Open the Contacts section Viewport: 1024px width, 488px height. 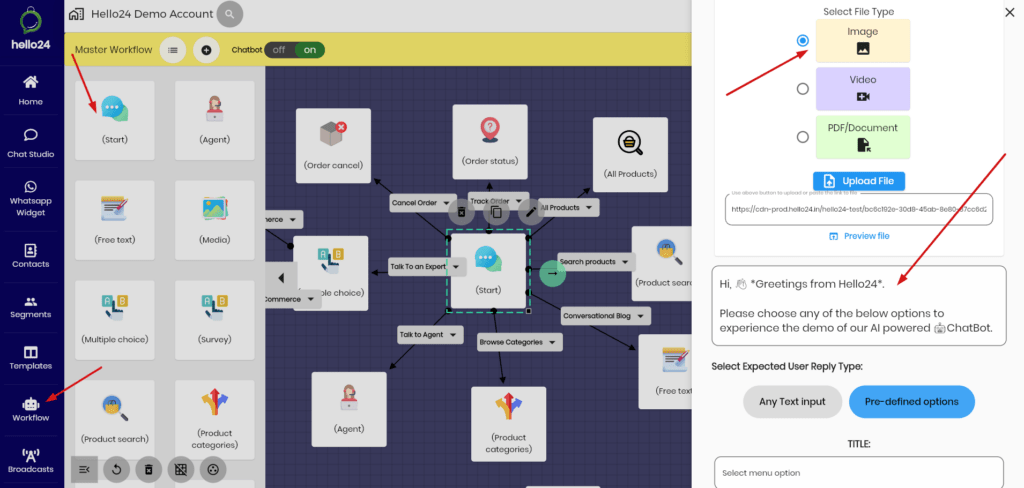point(30,255)
